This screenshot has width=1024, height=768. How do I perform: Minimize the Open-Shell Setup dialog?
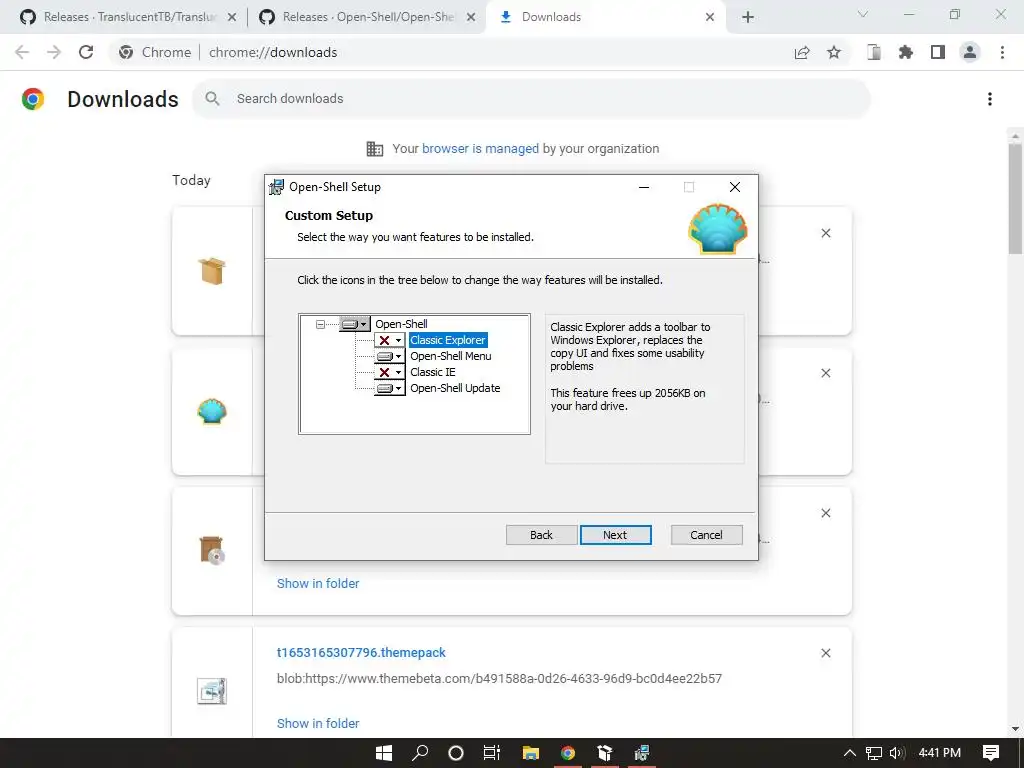[644, 187]
